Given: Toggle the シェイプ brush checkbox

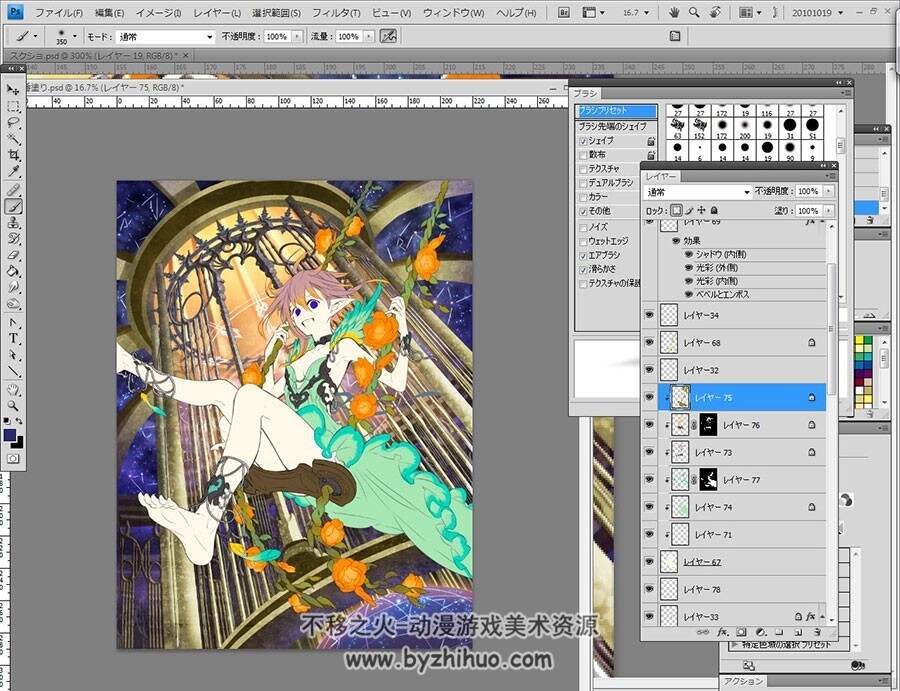Looking at the screenshot, I should [583, 141].
